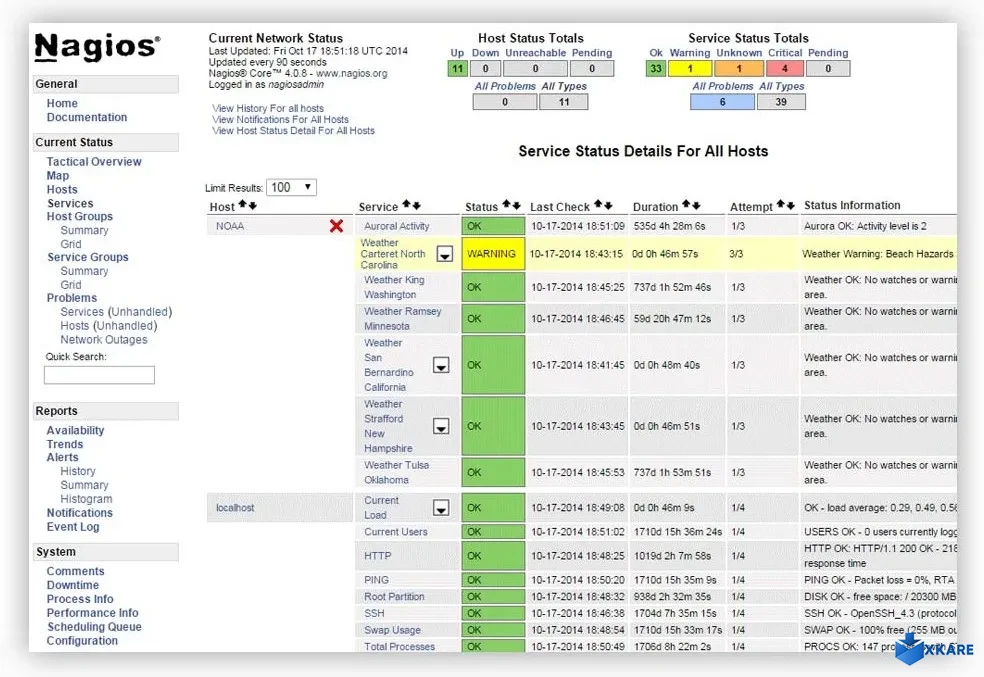Open Weather King Washington service

(x=394, y=287)
